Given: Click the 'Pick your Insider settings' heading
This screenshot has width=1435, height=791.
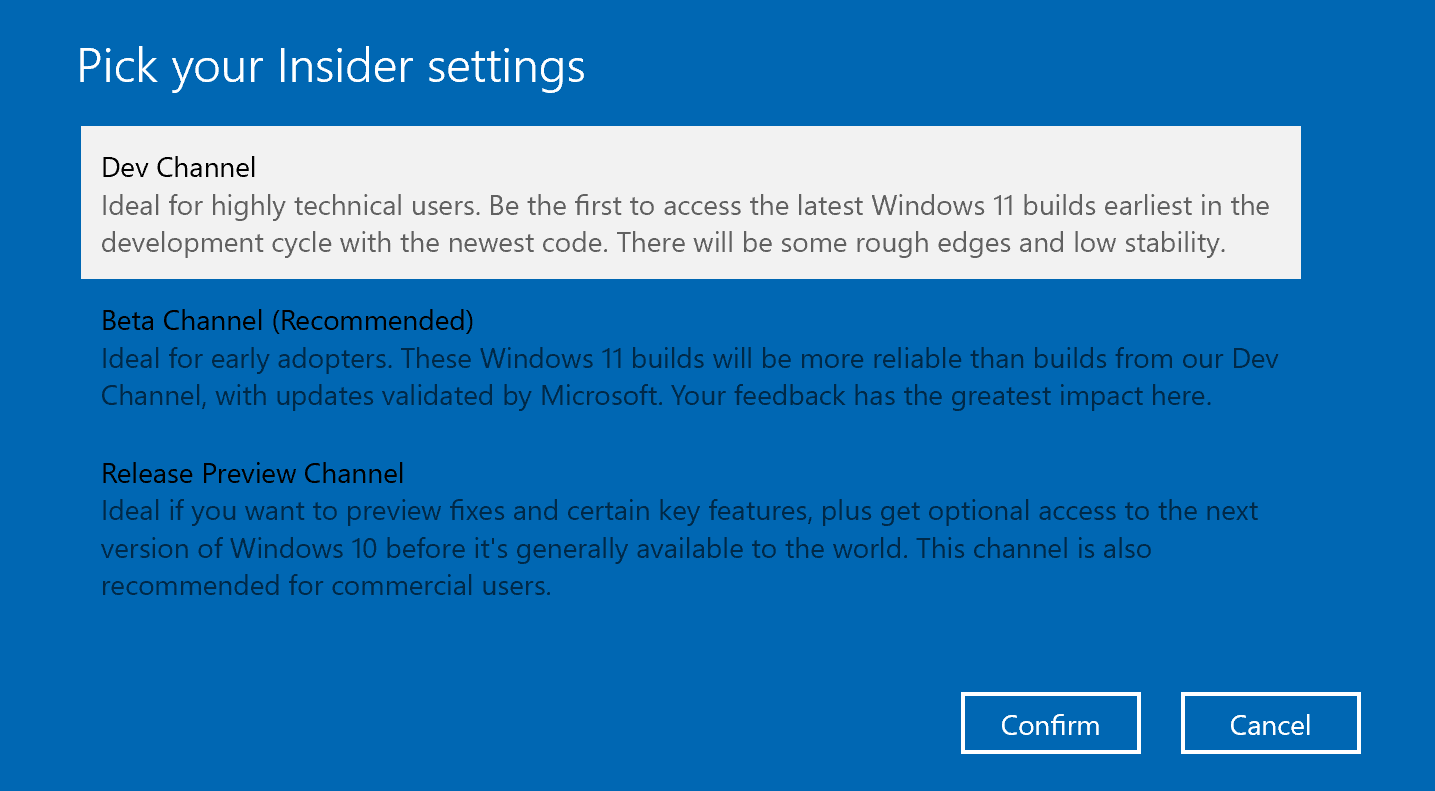Looking at the screenshot, I should point(331,67).
